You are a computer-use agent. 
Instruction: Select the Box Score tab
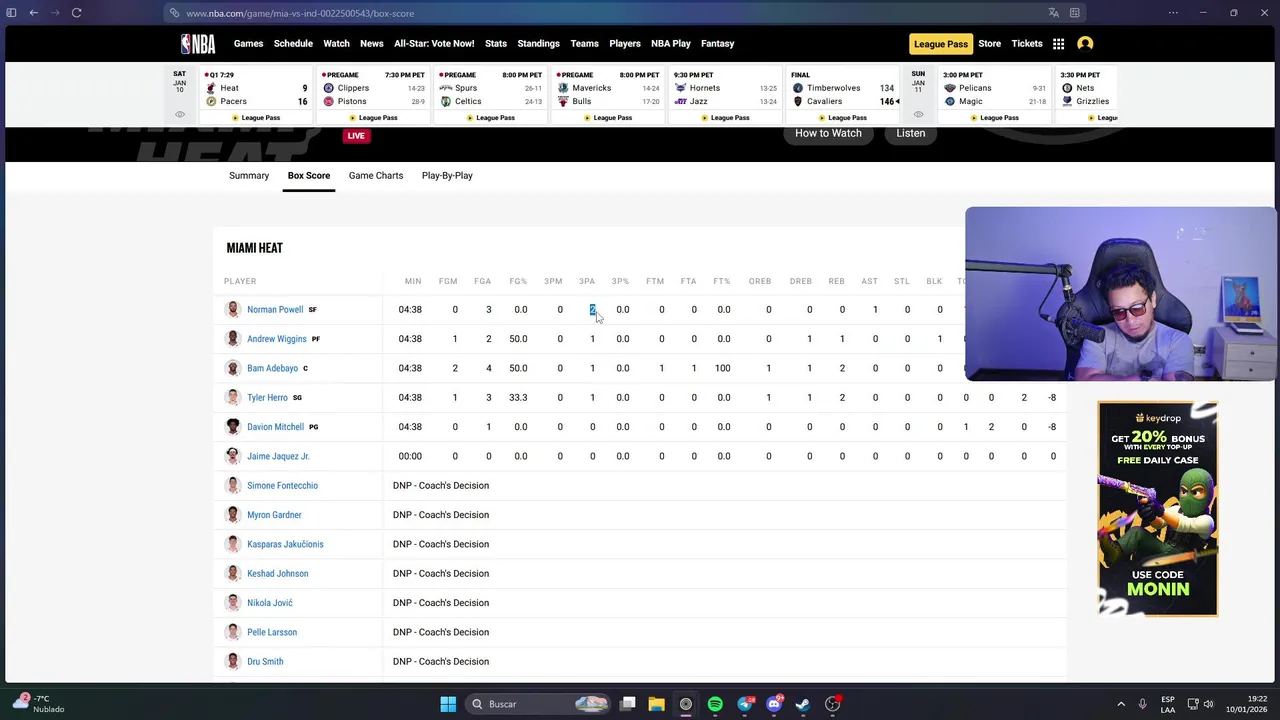tap(309, 176)
